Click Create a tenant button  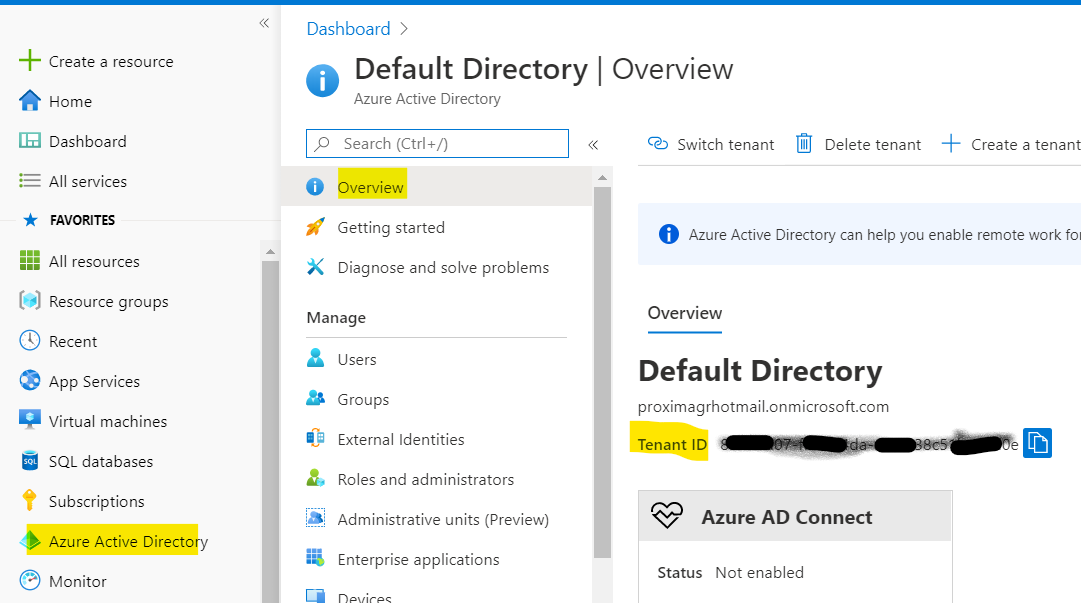pyautogui.click(x=1011, y=144)
